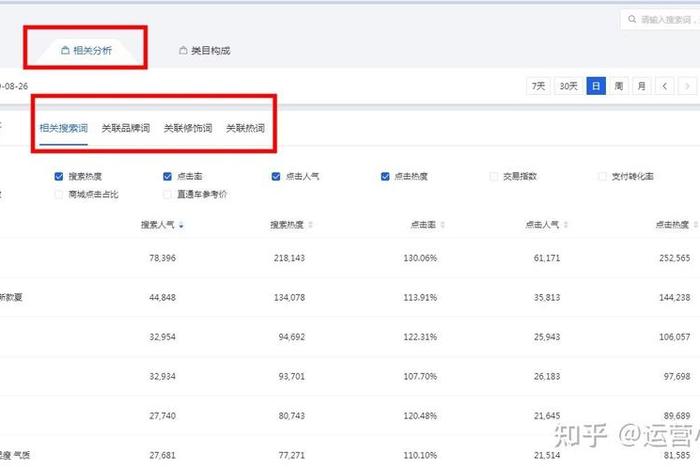This screenshot has width=700, height=470.
Task: Click the 113.91% table cell
Action: (420, 297)
